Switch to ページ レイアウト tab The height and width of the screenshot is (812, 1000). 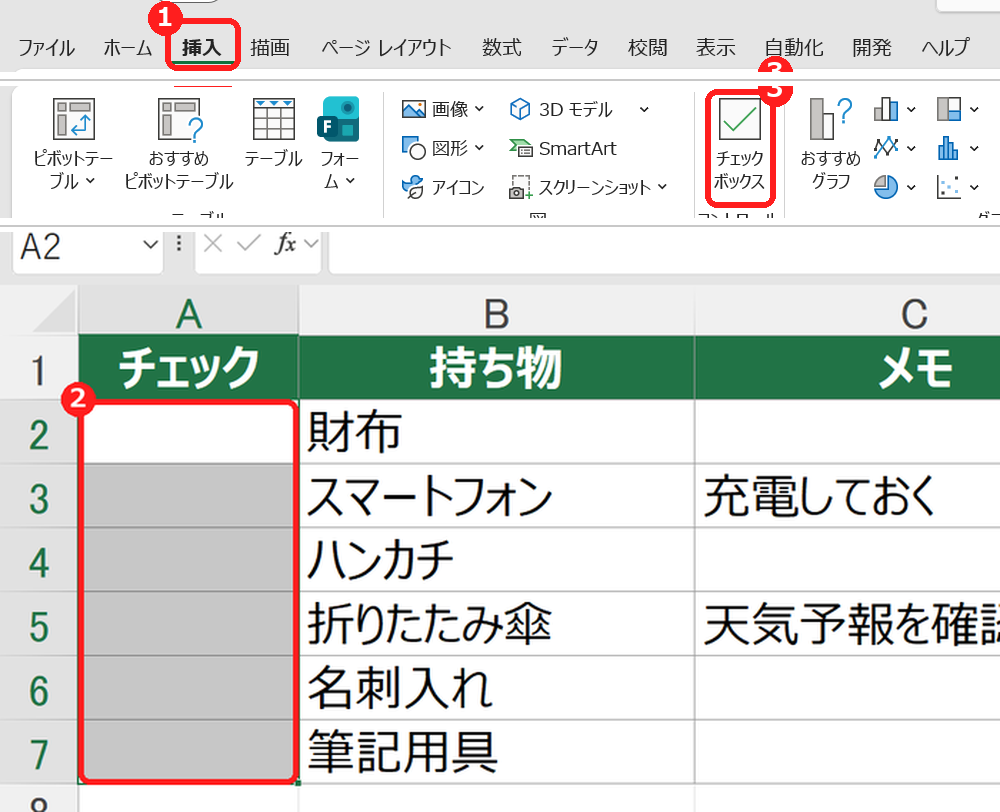tap(386, 48)
